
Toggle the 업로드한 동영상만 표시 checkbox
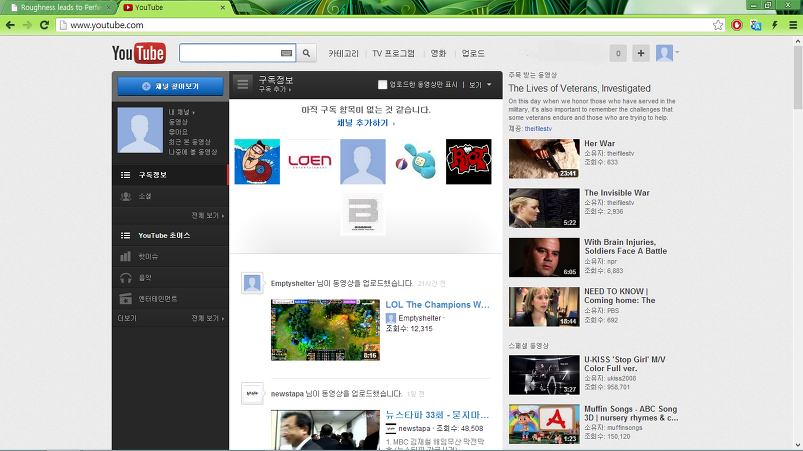[x=382, y=84]
